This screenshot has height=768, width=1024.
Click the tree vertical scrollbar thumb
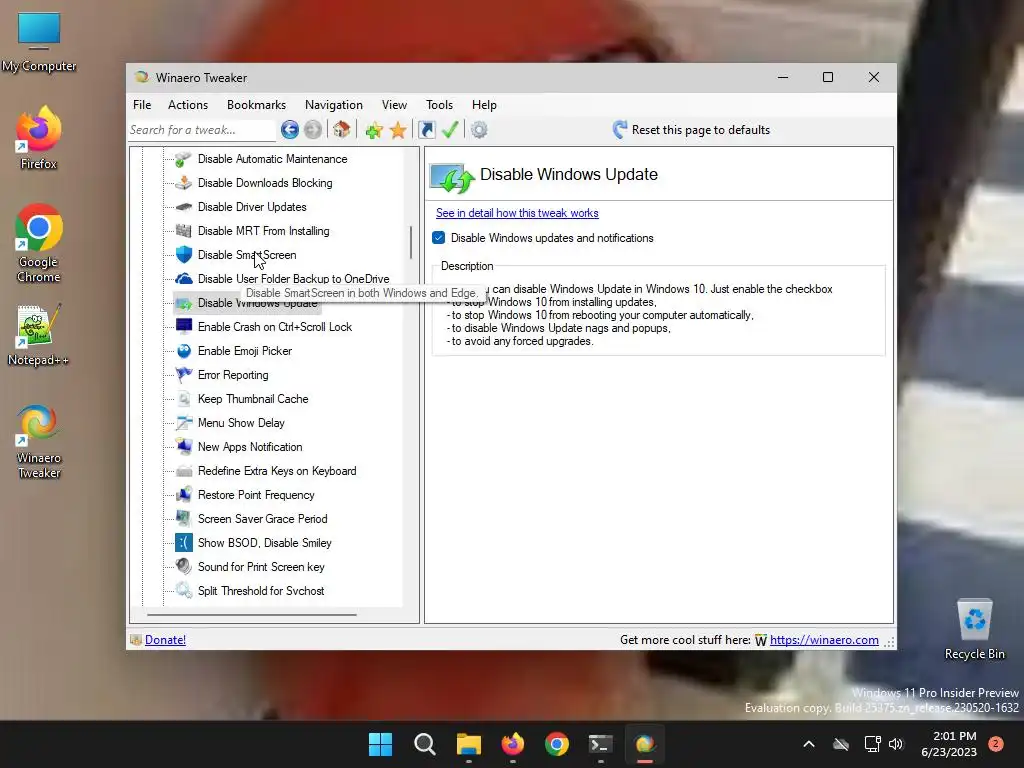(411, 242)
